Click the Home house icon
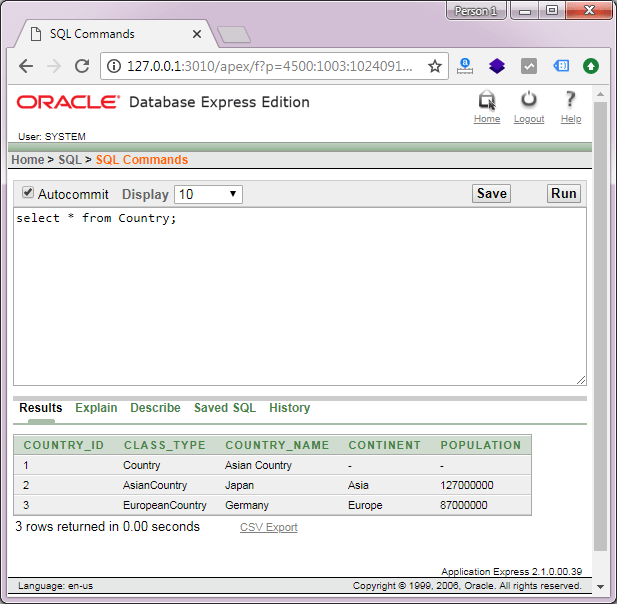The image size is (617, 604). click(x=487, y=100)
